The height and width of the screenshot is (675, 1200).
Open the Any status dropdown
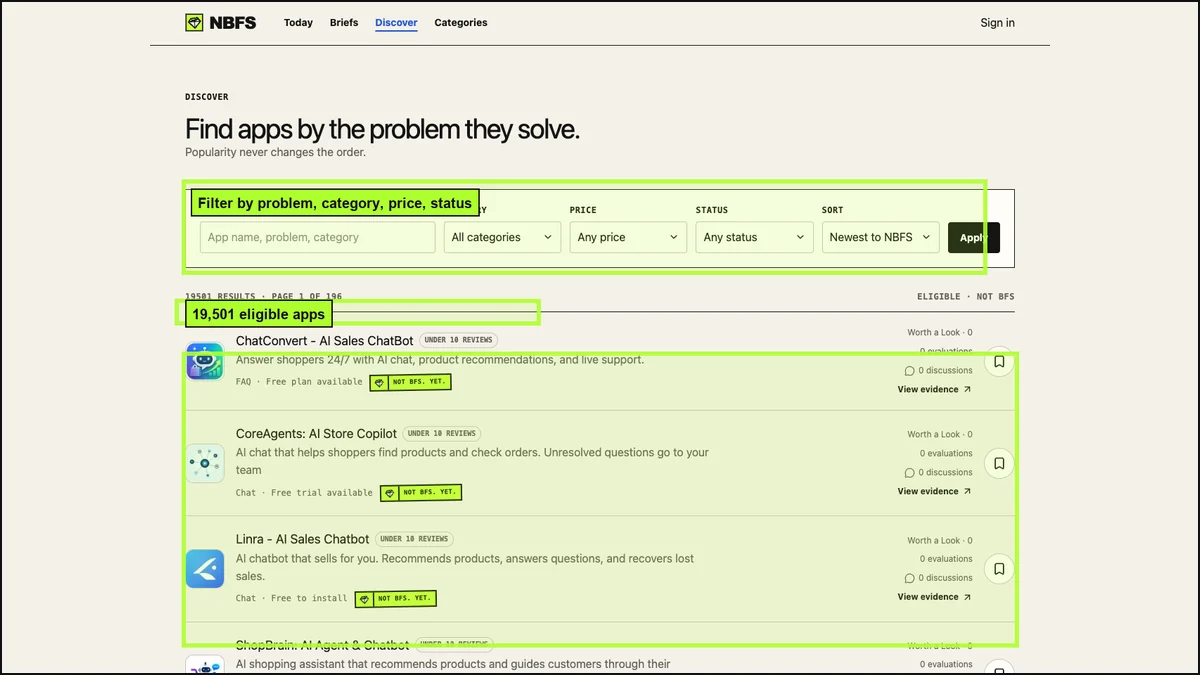coord(754,237)
